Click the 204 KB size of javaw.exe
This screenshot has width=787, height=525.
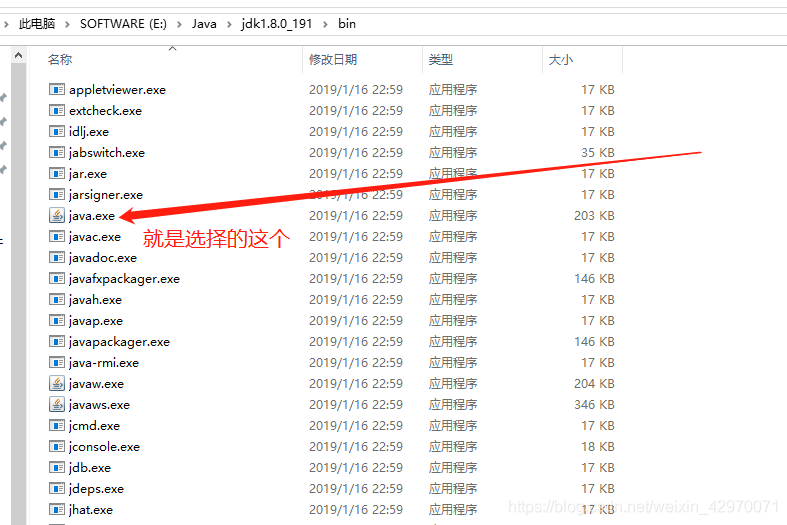[594, 383]
